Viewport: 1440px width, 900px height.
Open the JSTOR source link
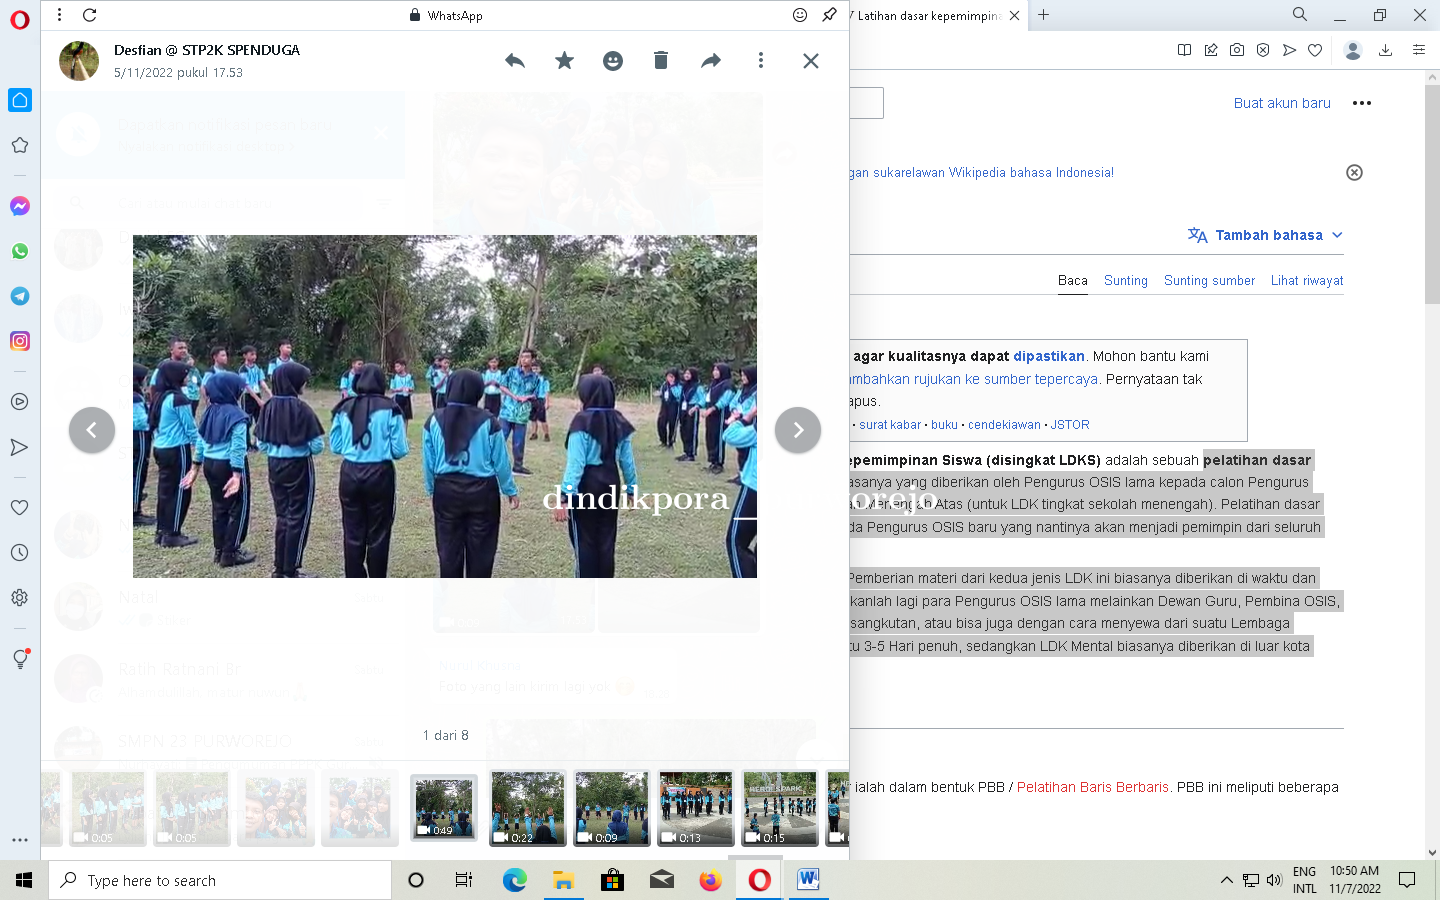click(x=1070, y=425)
